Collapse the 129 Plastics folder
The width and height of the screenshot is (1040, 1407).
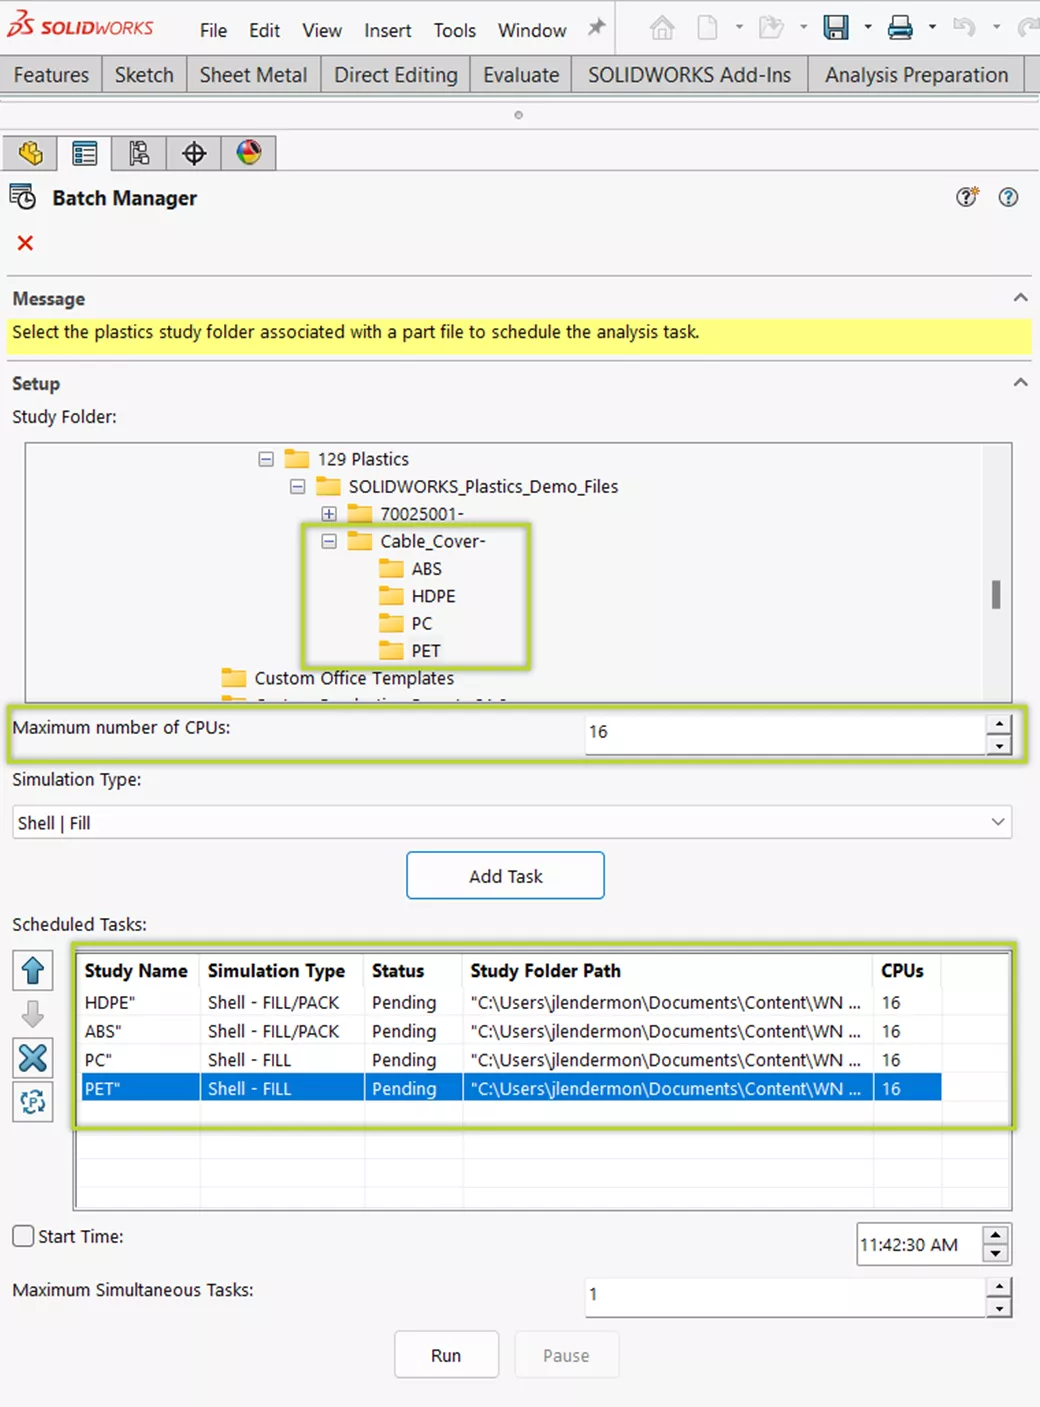[x=266, y=459]
